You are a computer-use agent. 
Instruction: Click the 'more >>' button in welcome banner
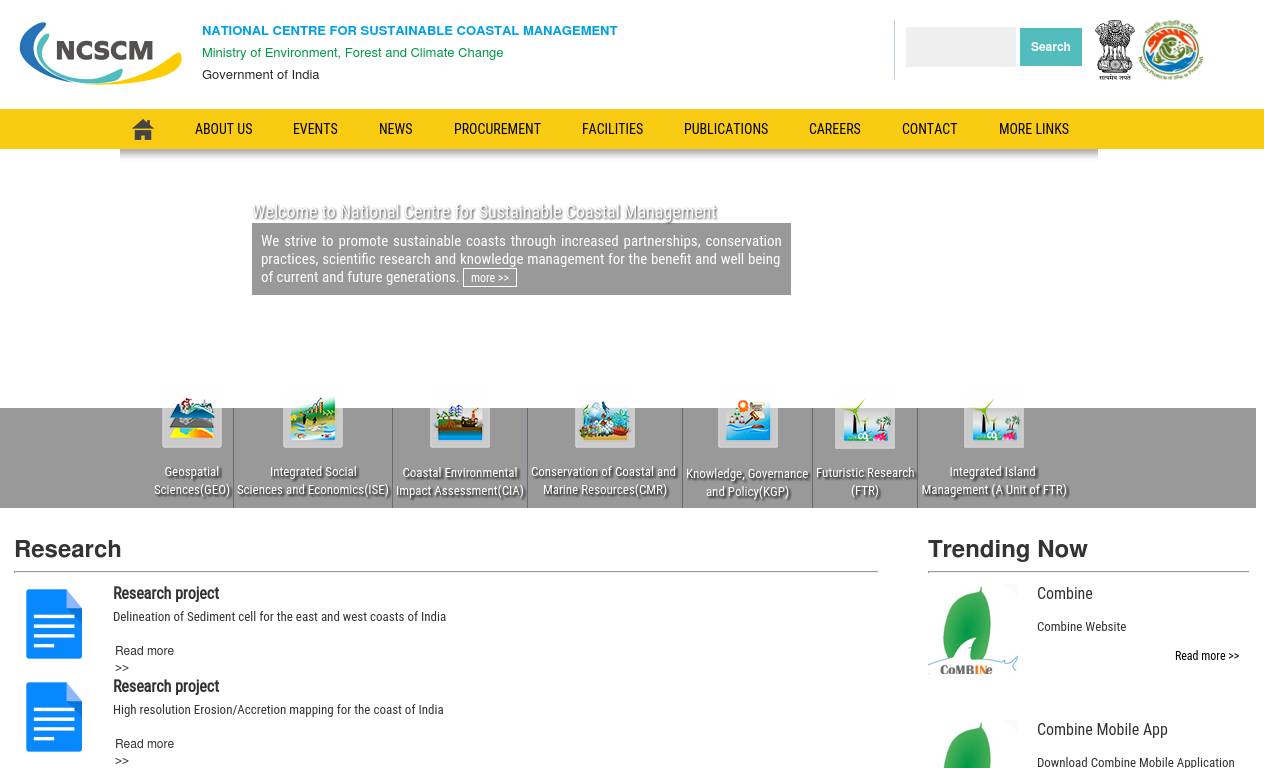click(x=490, y=278)
